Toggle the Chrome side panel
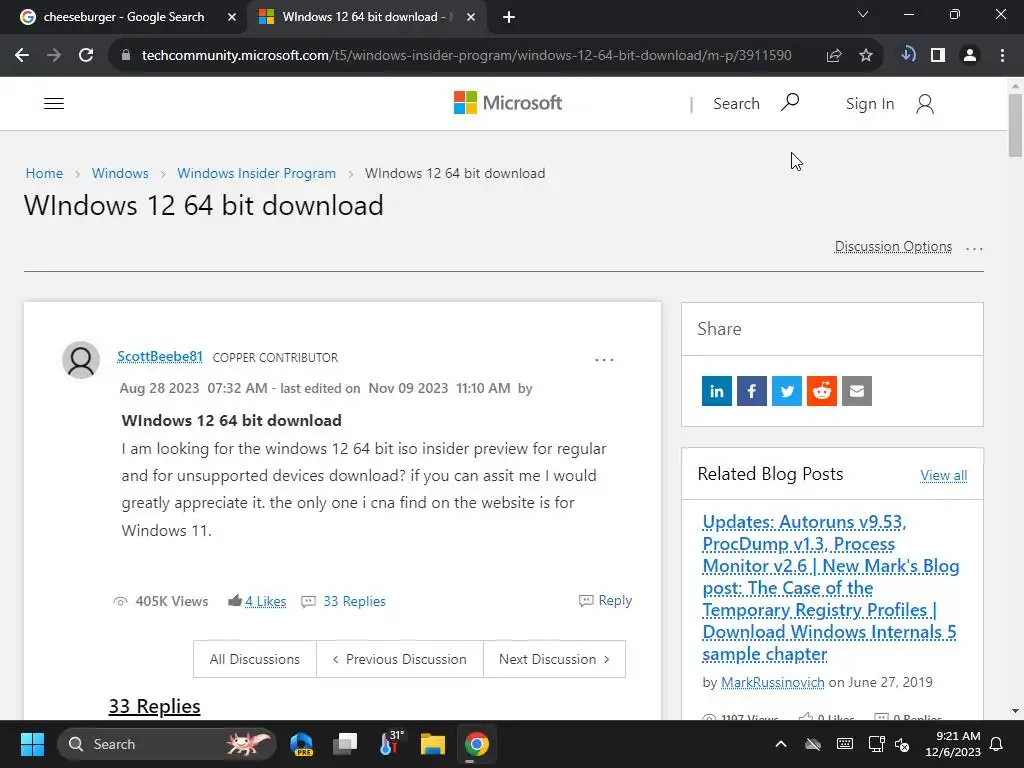This screenshot has height=768, width=1024. click(x=938, y=55)
